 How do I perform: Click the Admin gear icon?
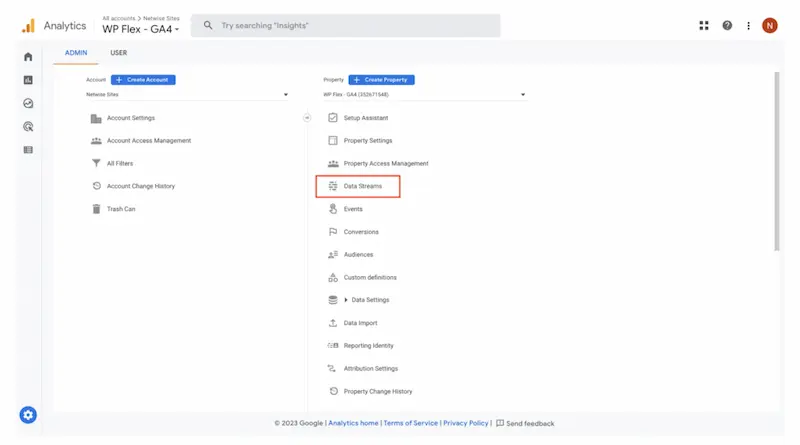28,415
